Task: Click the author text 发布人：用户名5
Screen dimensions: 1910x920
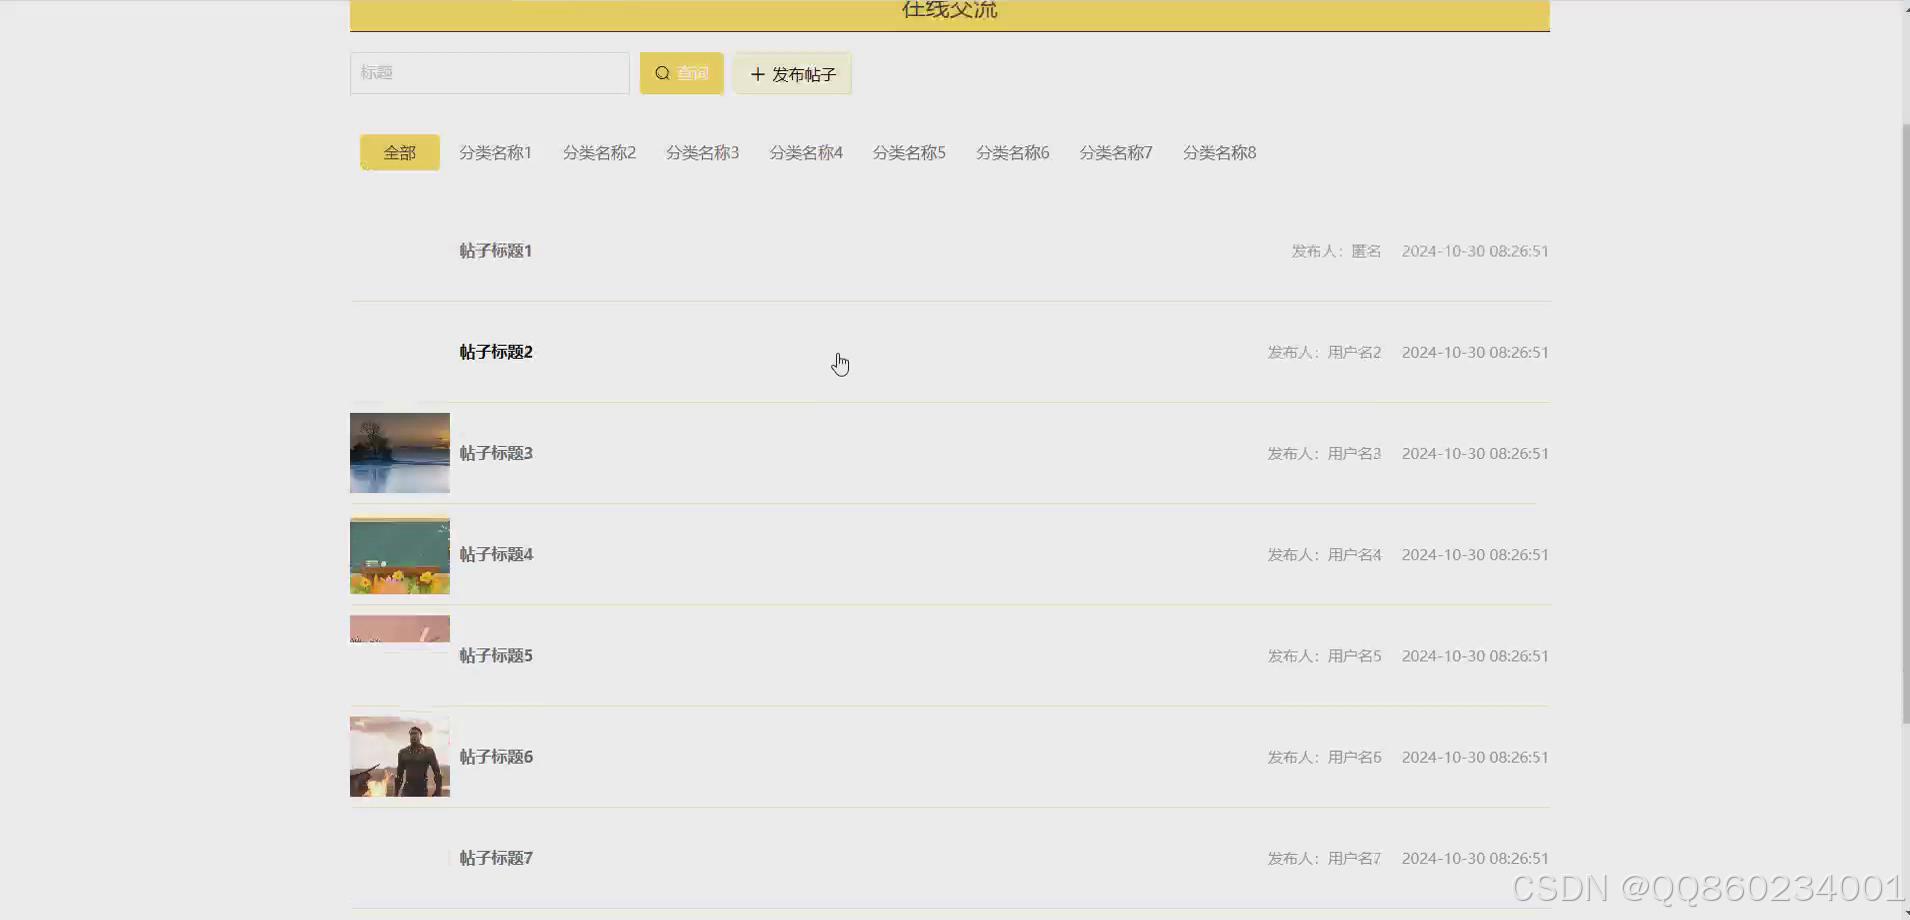Action: pos(1324,656)
